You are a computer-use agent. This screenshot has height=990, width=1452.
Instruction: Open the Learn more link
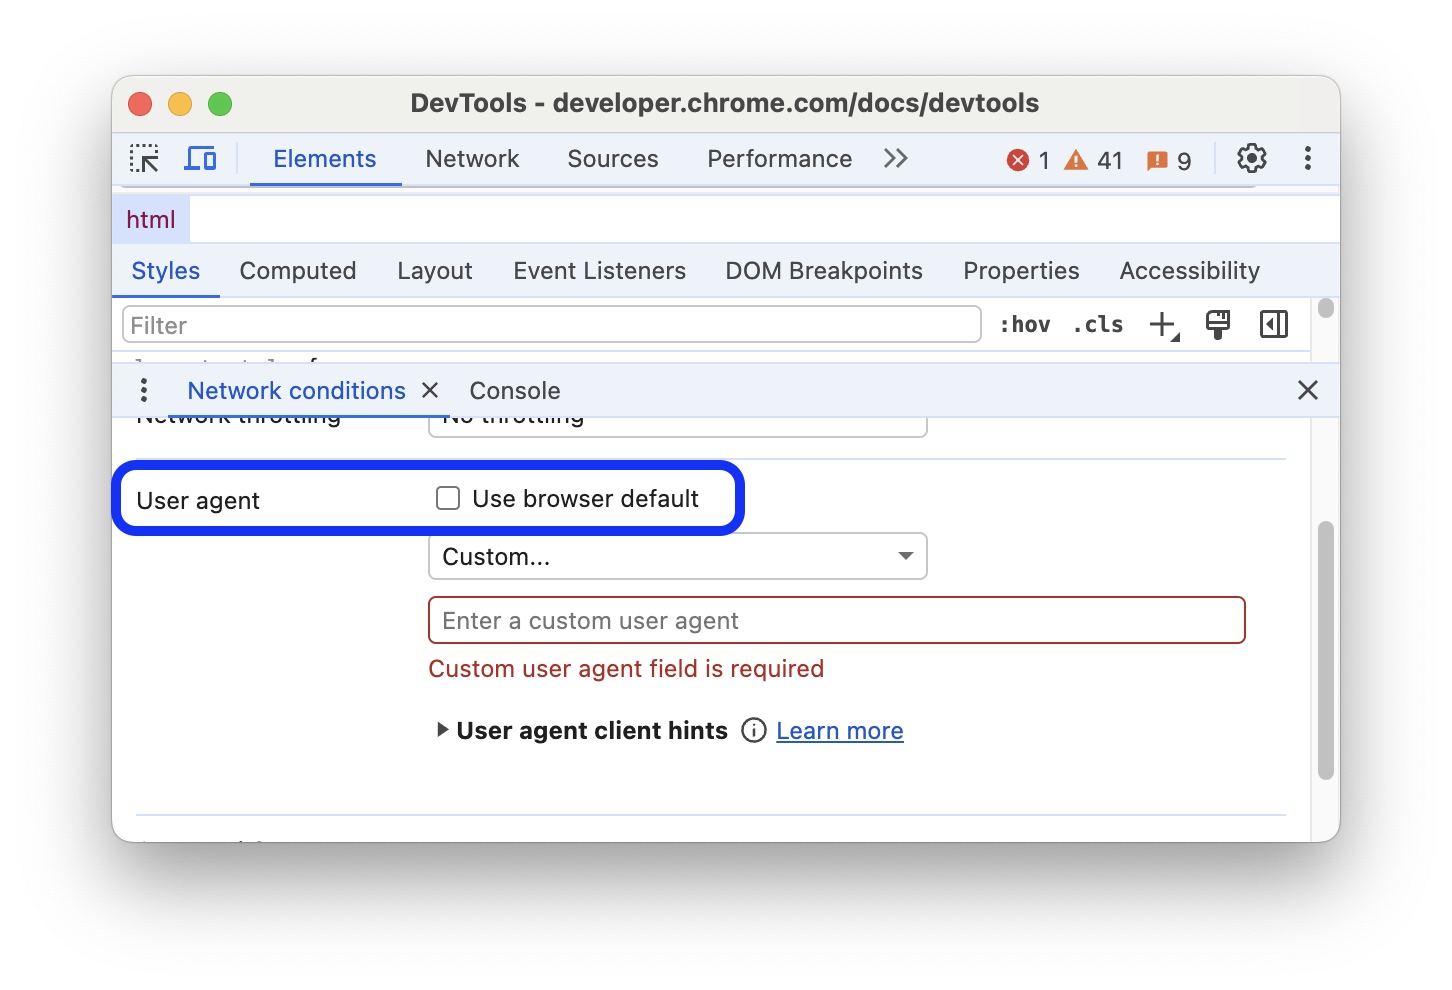point(839,730)
